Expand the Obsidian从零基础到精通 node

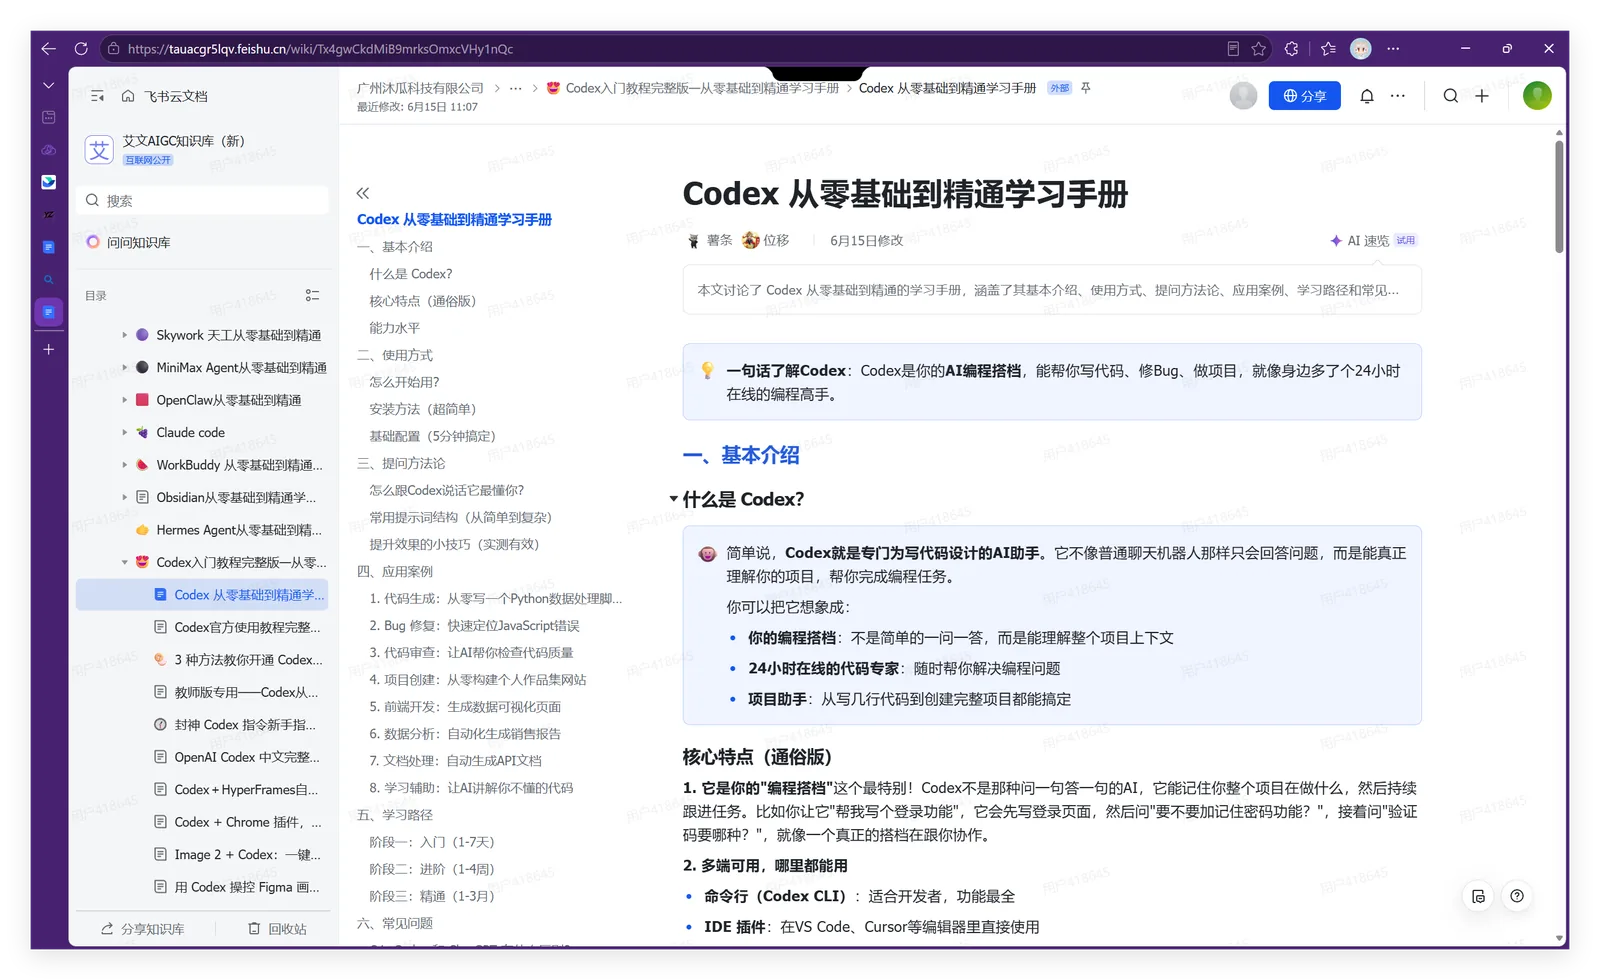(125, 497)
